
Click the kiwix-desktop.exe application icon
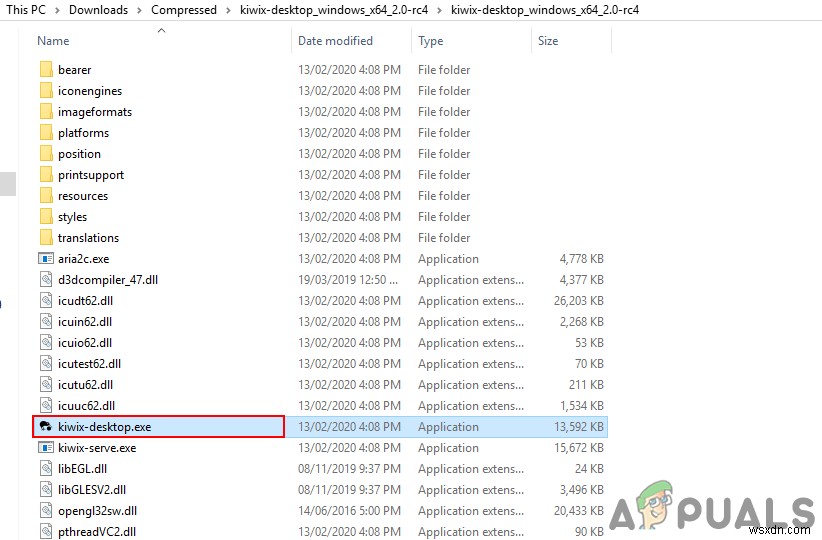point(46,426)
